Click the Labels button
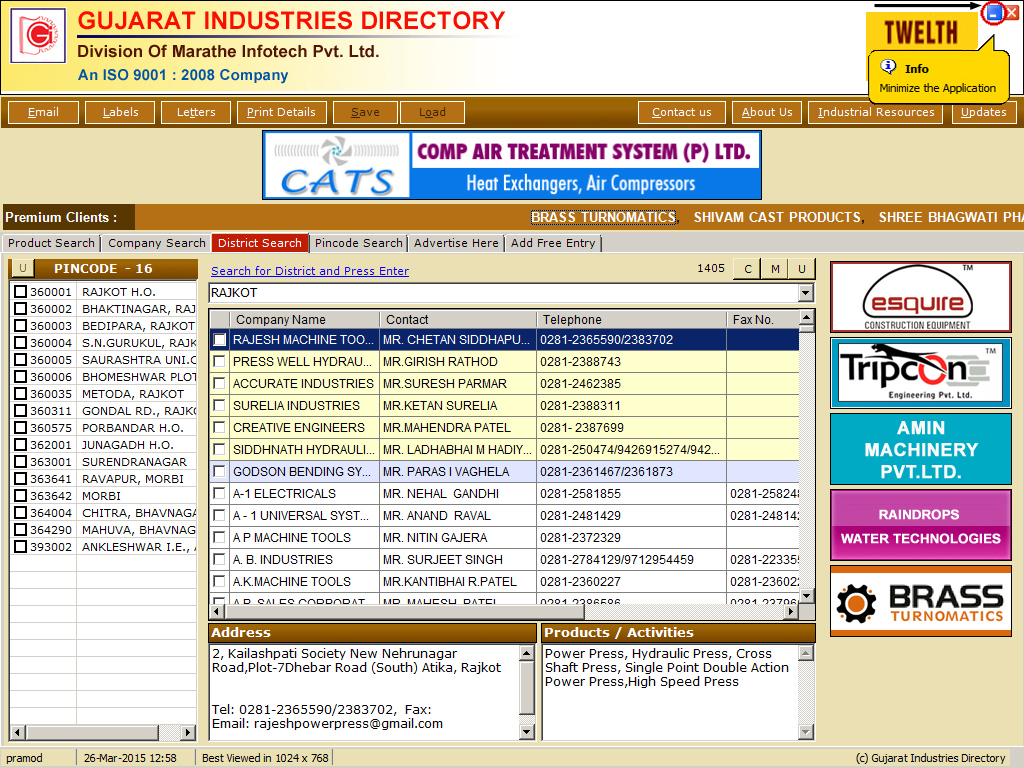Viewport: 1024px width, 768px height. click(120, 112)
